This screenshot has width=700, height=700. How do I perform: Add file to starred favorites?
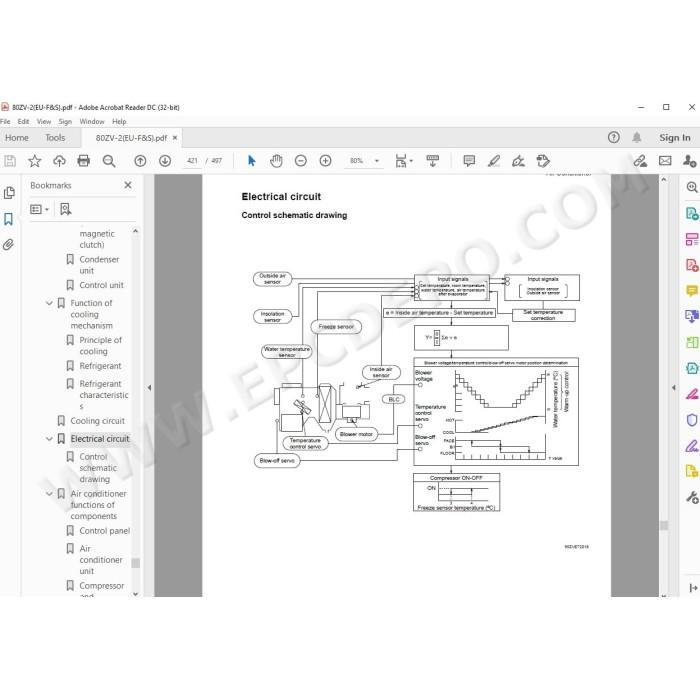pyautogui.click(x=34, y=161)
